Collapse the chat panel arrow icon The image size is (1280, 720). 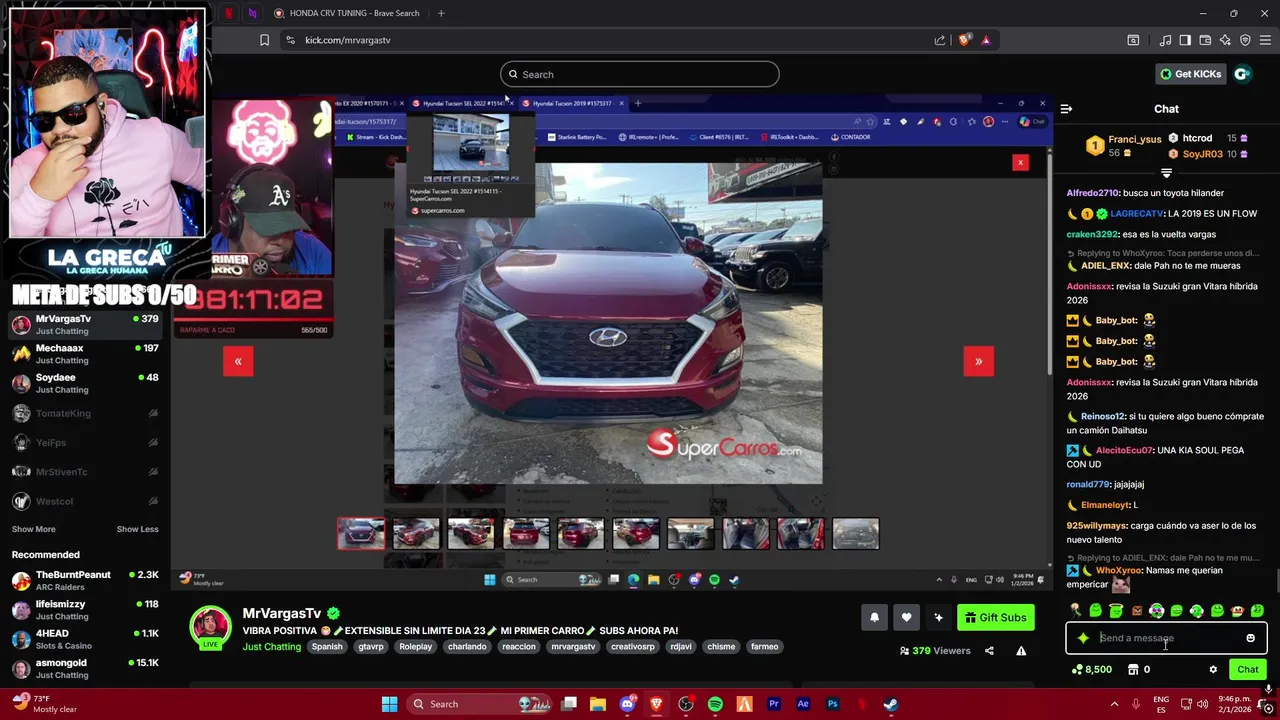coord(1066,108)
